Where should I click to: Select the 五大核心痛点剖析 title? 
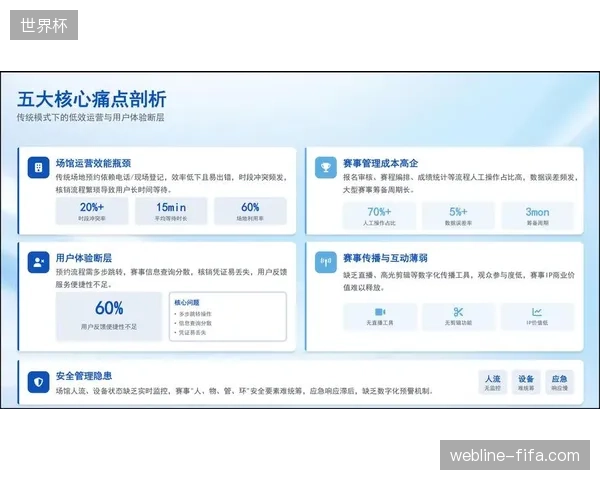92,100
